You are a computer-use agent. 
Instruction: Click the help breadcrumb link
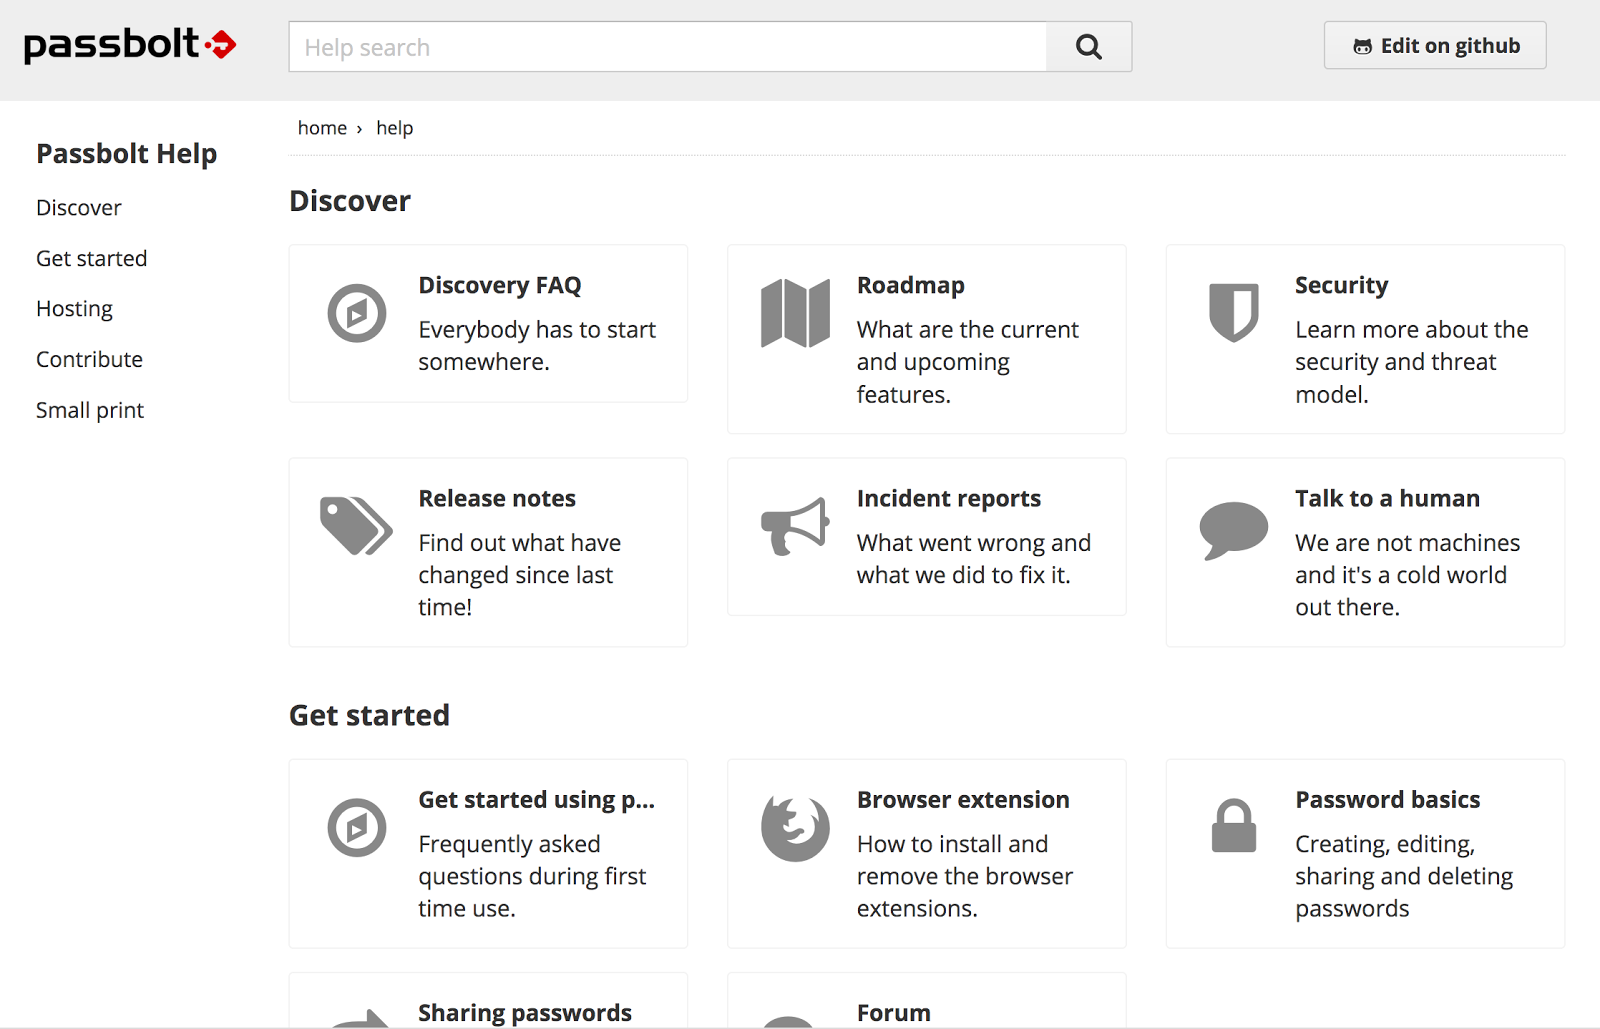pyautogui.click(x=395, y=128)
